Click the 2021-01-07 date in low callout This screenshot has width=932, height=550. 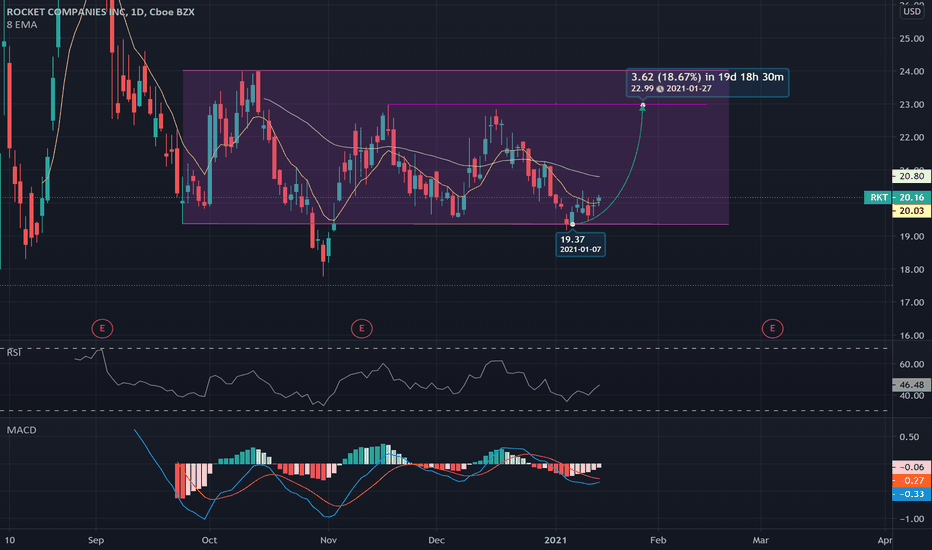click(x=580, y=250)
